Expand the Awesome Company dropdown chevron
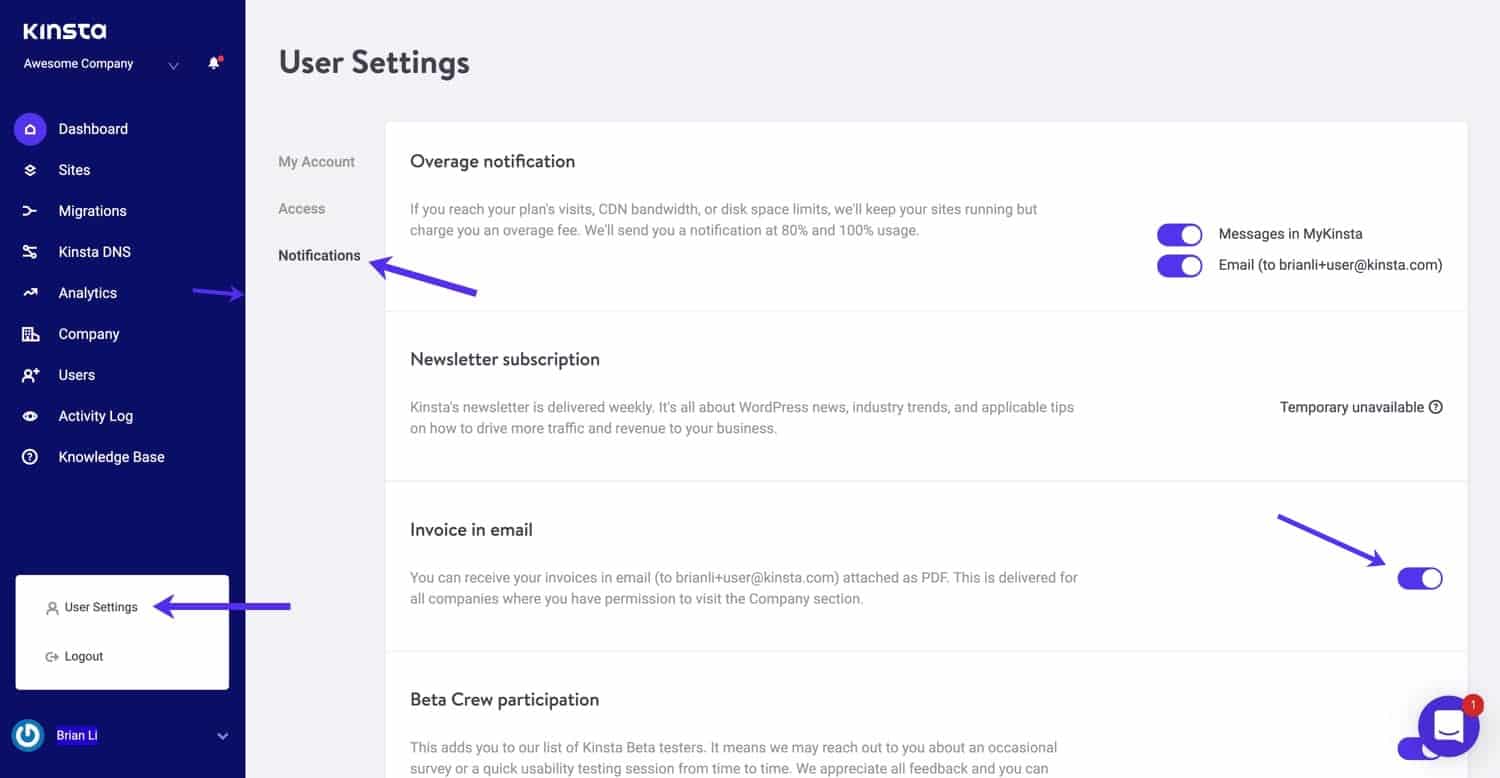 coord(173,66)
